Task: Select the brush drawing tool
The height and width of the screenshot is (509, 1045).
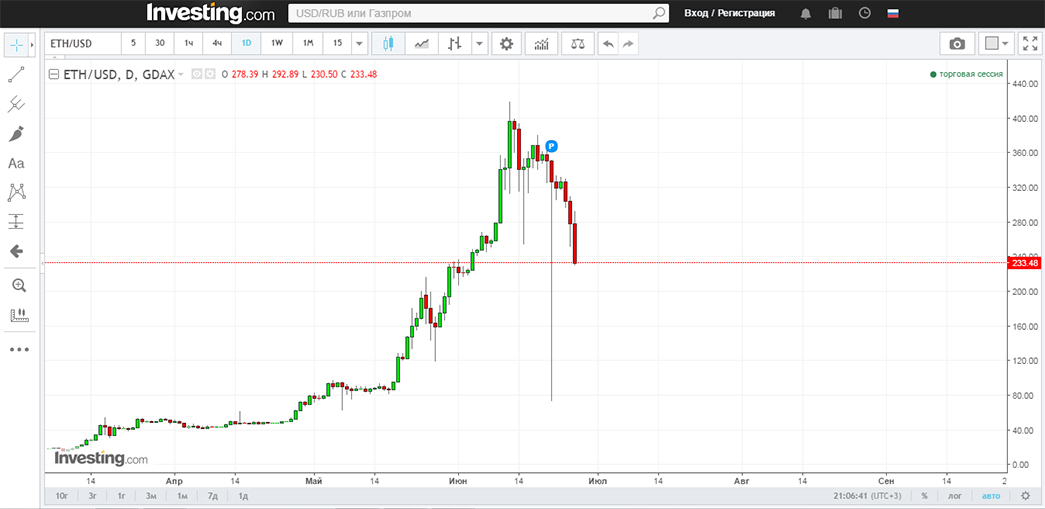Action: [16, 133]
